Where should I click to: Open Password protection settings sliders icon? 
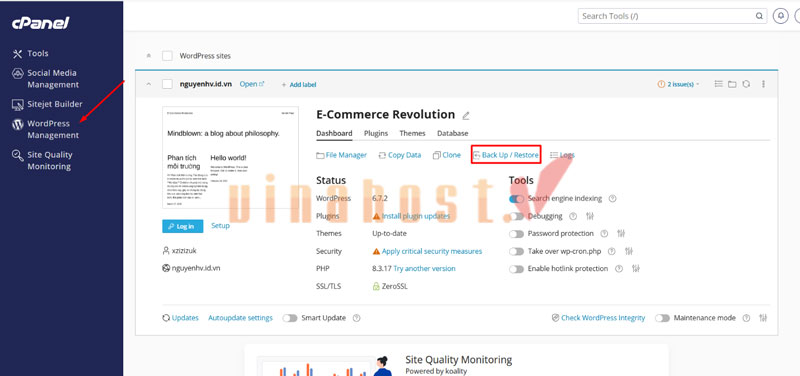(621, 234)
